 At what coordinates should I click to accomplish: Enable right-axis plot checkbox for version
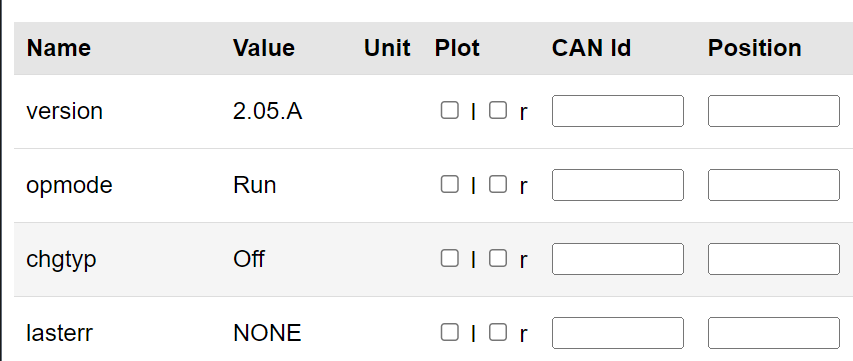[498, 110]
